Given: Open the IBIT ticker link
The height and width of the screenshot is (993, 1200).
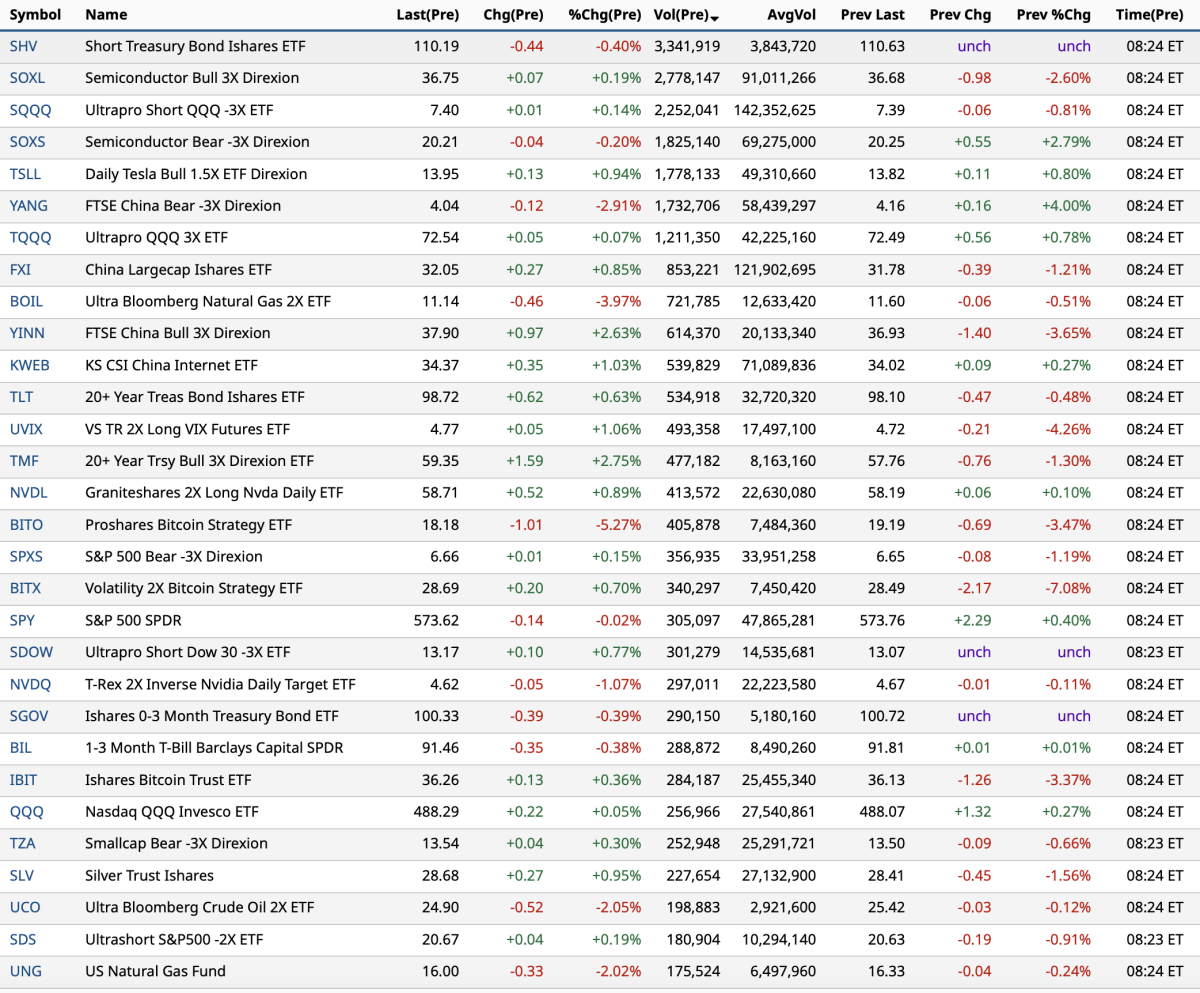Looking at the screenshot, I should pos(24,780).
